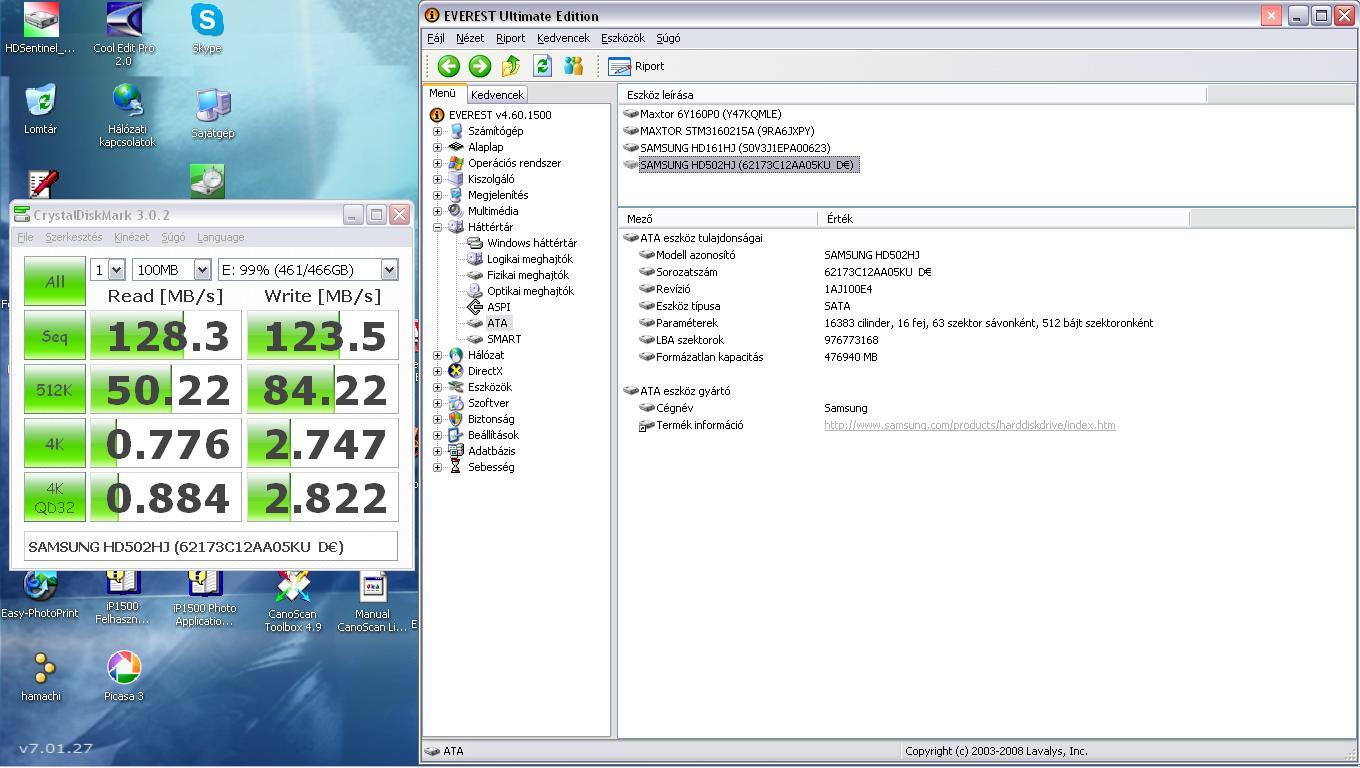
Task: Select the Sebesség tree item
Action: click(490, 467)
